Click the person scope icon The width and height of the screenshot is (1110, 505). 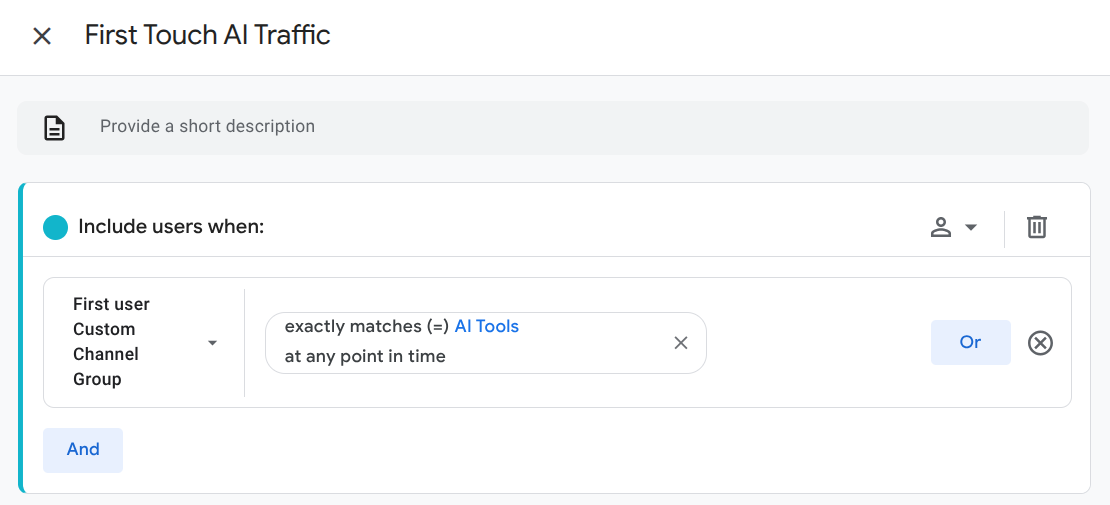[940, 227]
